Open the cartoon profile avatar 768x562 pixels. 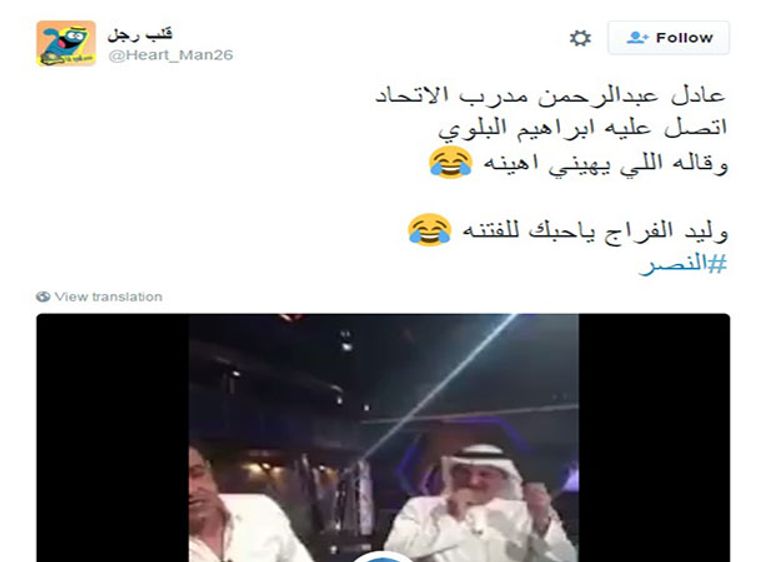[66, 43]
